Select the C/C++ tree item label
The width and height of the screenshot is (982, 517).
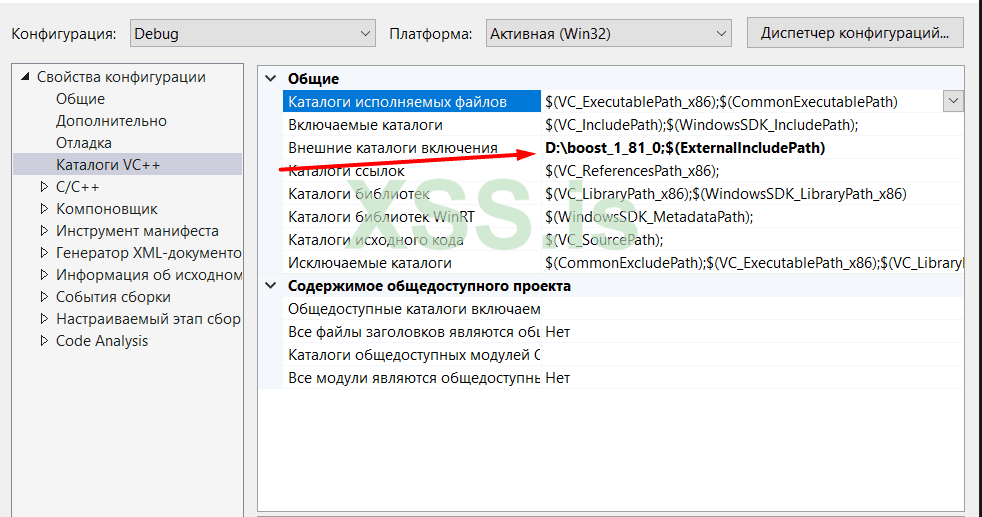[78, 187]
